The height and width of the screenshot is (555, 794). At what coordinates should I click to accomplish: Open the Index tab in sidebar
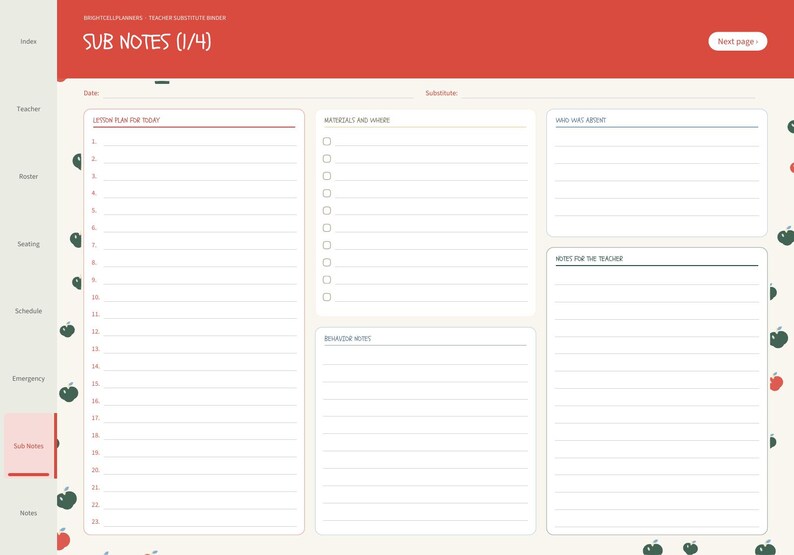click(28, 42)
